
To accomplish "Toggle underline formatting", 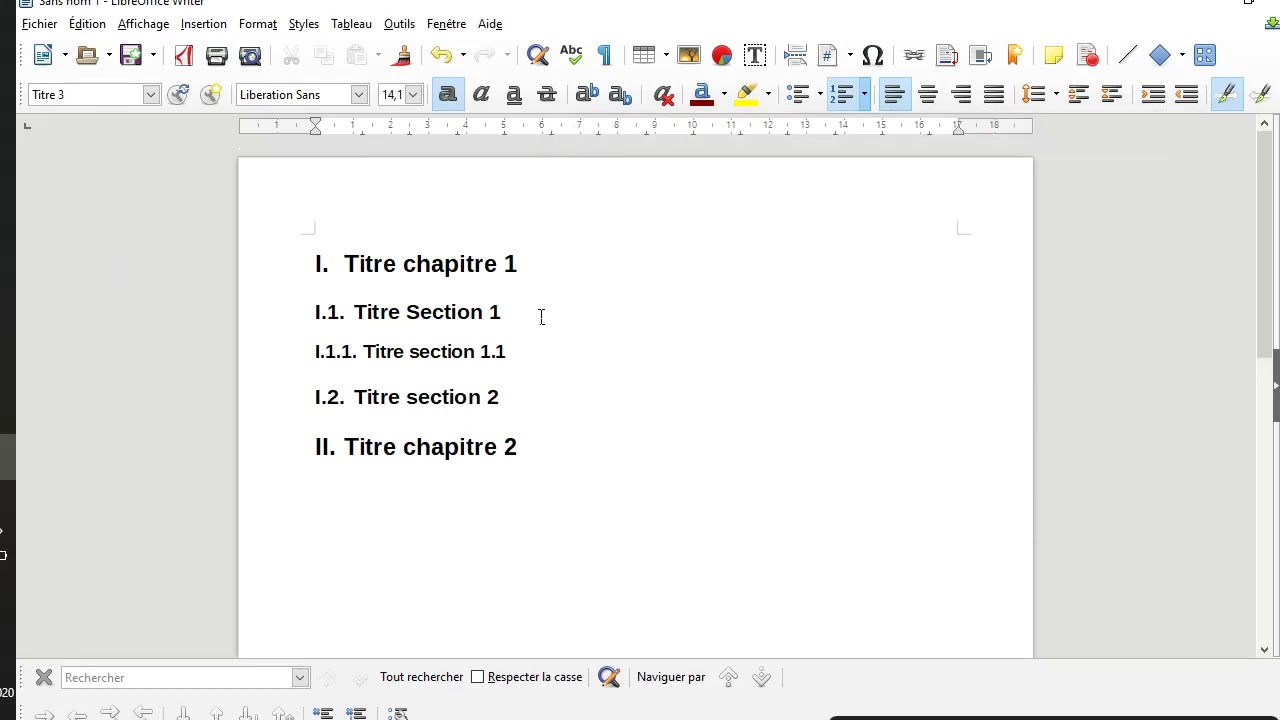I will click(x=514, y=95).
